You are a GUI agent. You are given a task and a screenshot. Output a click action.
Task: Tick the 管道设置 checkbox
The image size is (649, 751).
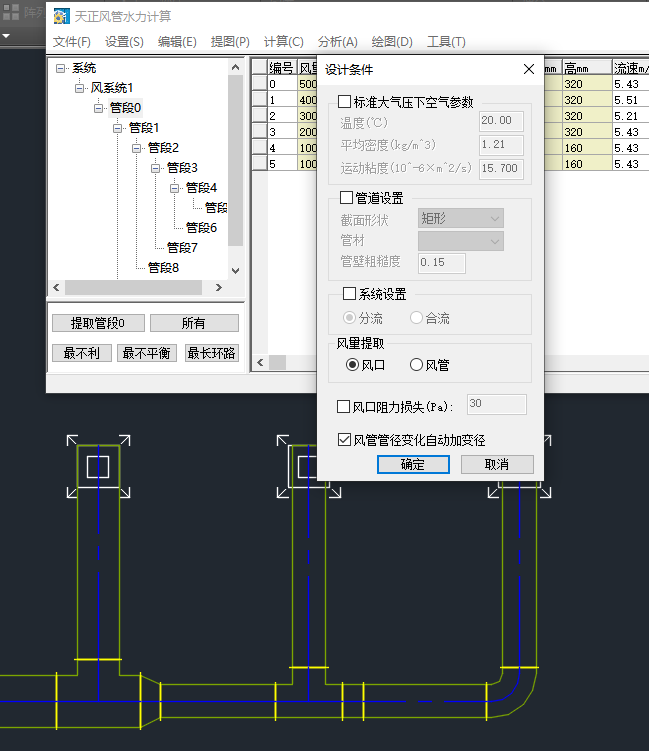[347, 198]
